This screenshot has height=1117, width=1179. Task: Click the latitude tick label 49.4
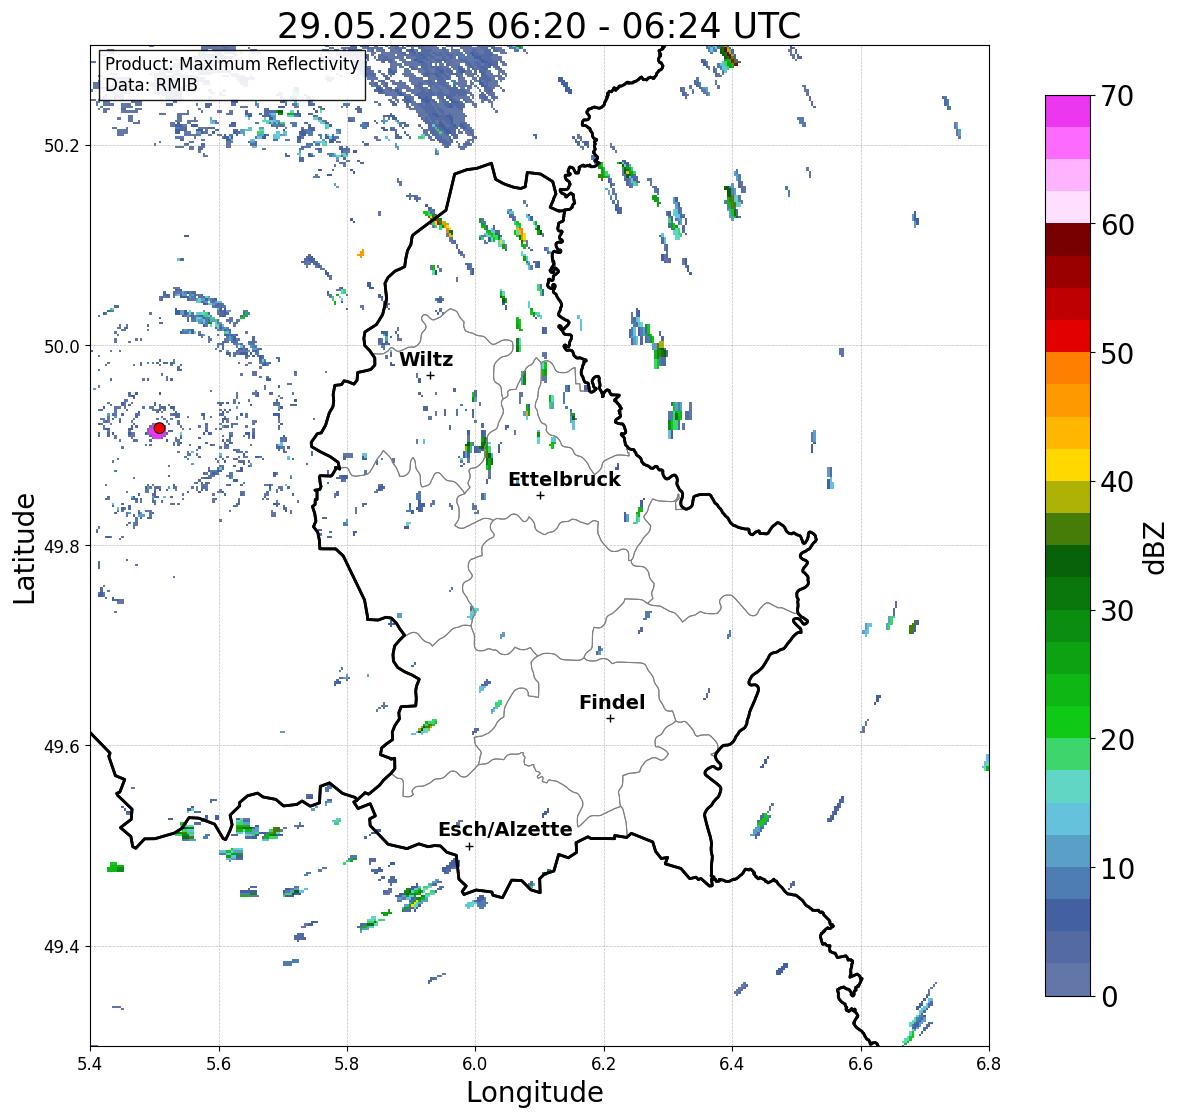coord(62,947)
